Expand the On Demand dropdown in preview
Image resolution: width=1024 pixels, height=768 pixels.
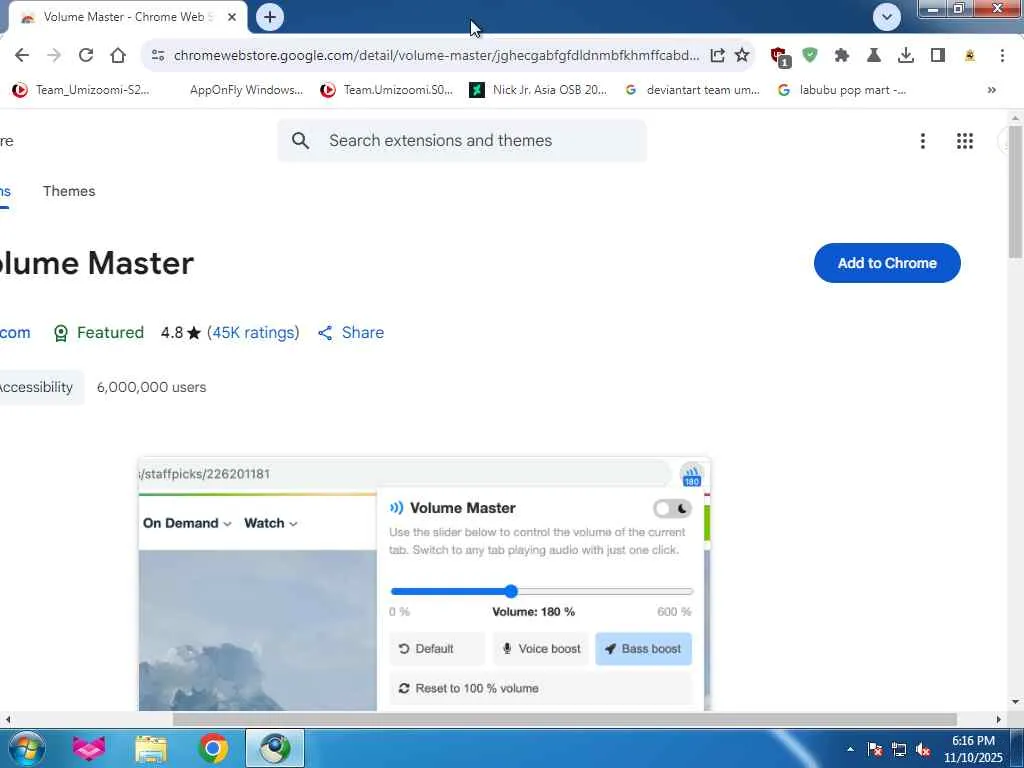coord(187,523)
